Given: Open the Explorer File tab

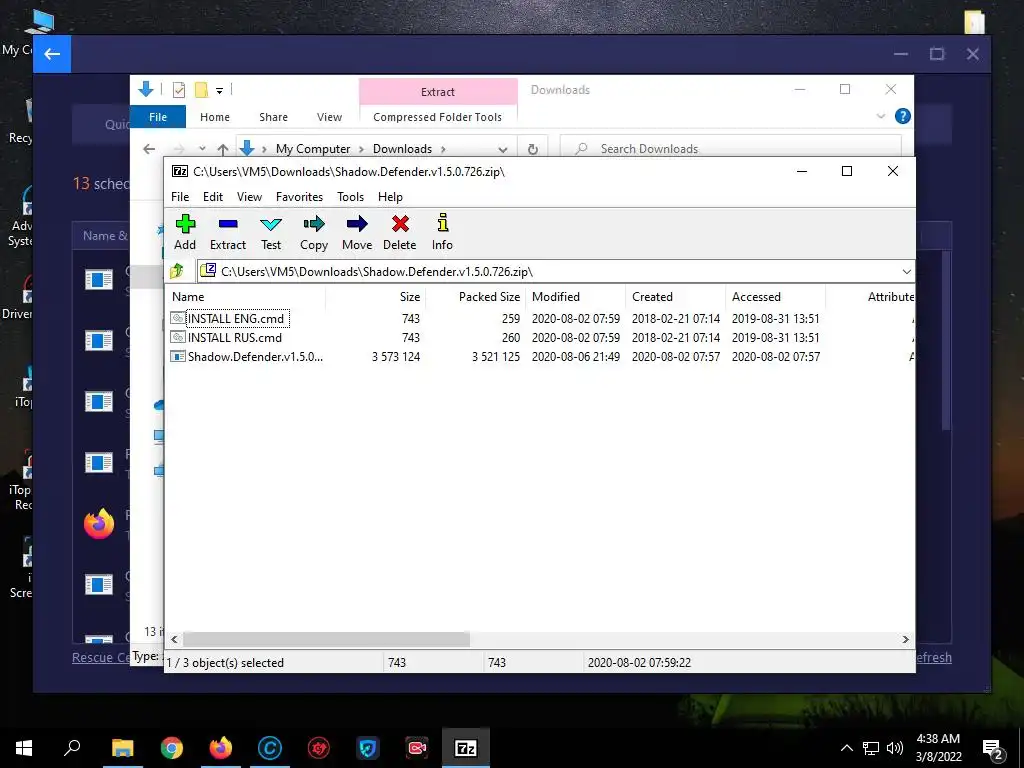Looking at the screenshot, I should (158, 117).
